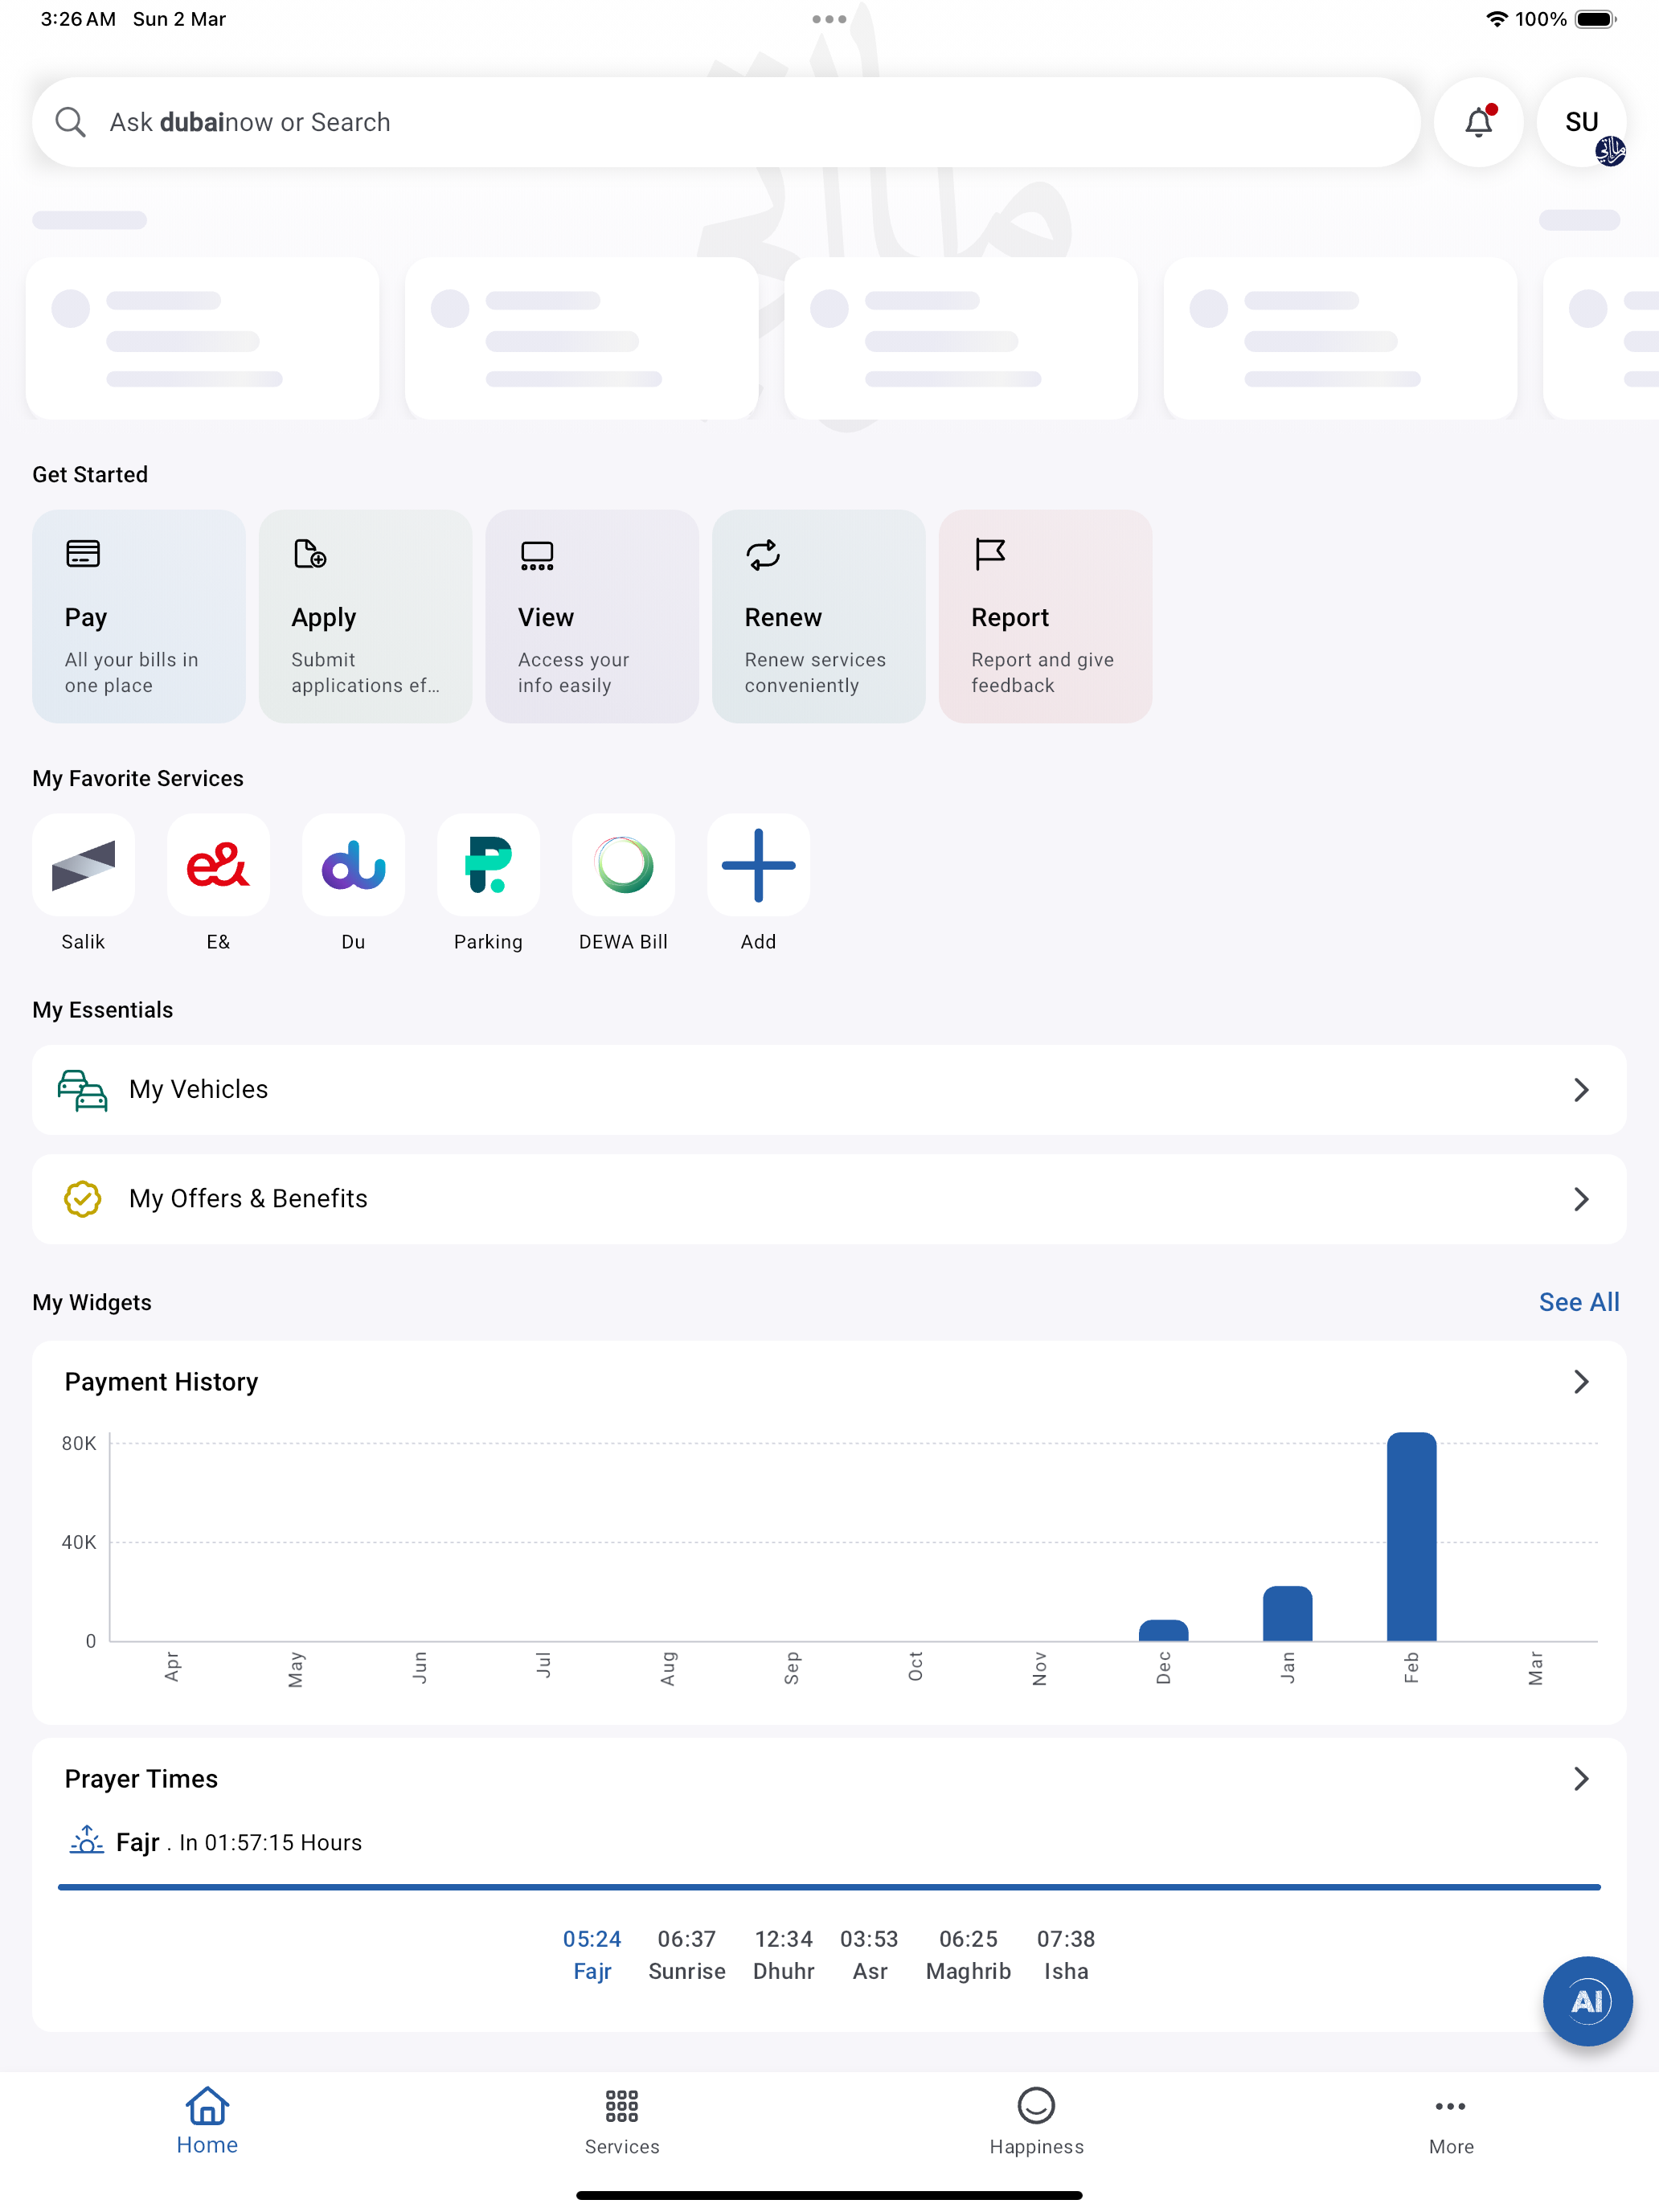Select the Jan bar in Payment History
Screen dimensions: 1659x2212
[x=1287, y=1613]
